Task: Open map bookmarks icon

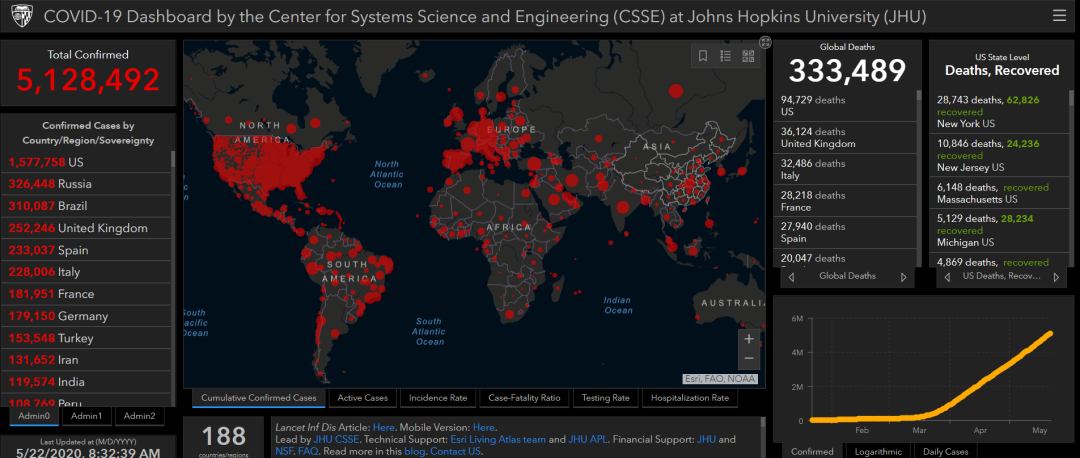Action: pos(703,56)
